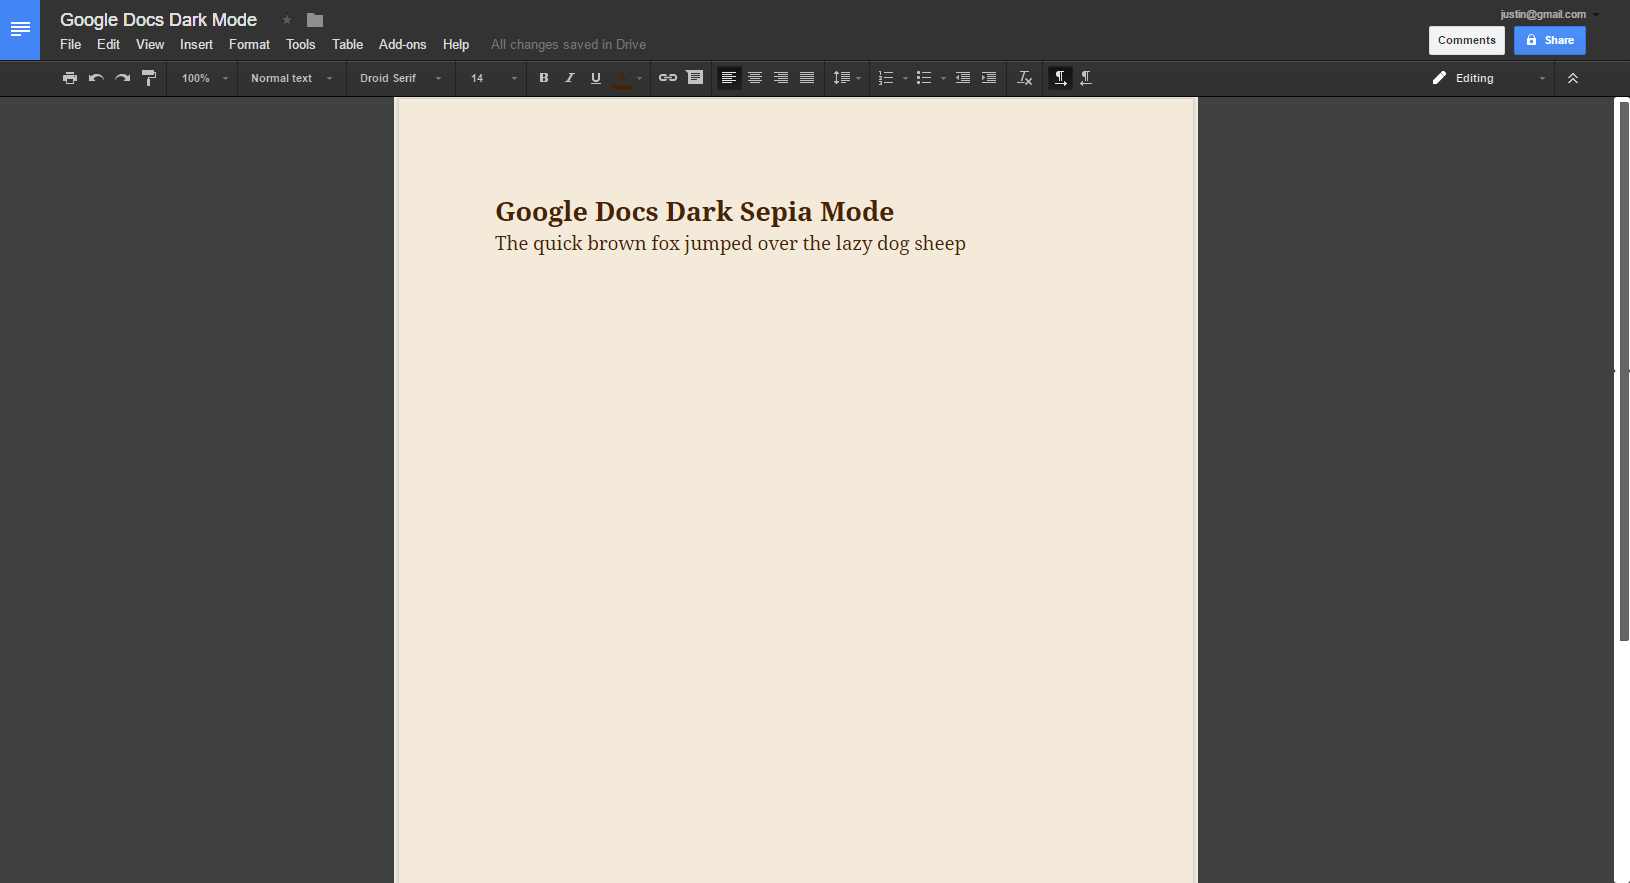Open the Docs home icon
The height and width of the screenshot is (883, 1630).
[20, 30]
